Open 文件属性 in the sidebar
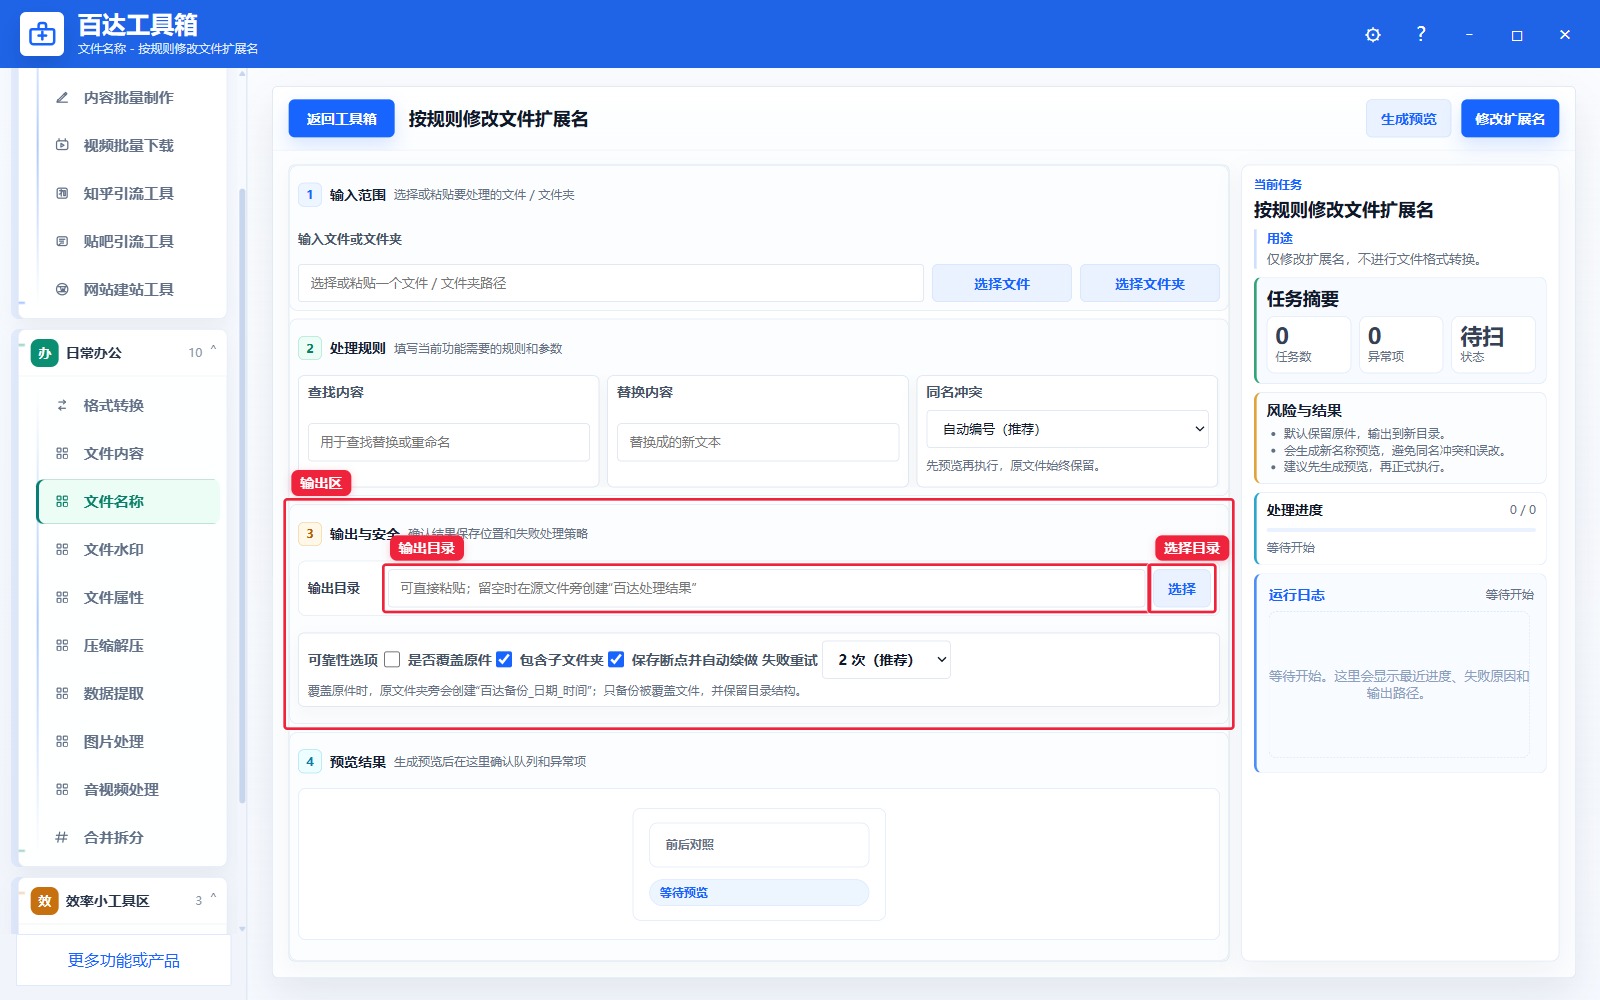The image size is (1600, 1000). [x=128, y=598]
